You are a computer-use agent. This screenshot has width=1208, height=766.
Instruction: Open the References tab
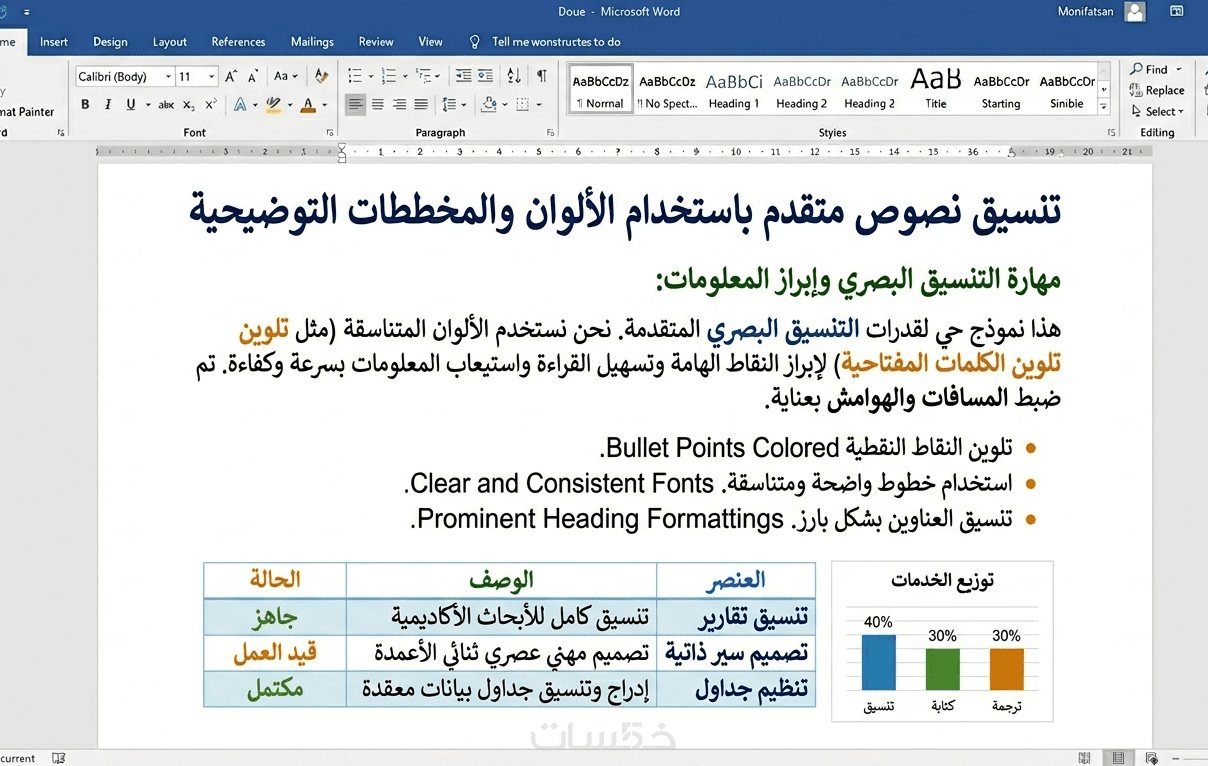238,42
